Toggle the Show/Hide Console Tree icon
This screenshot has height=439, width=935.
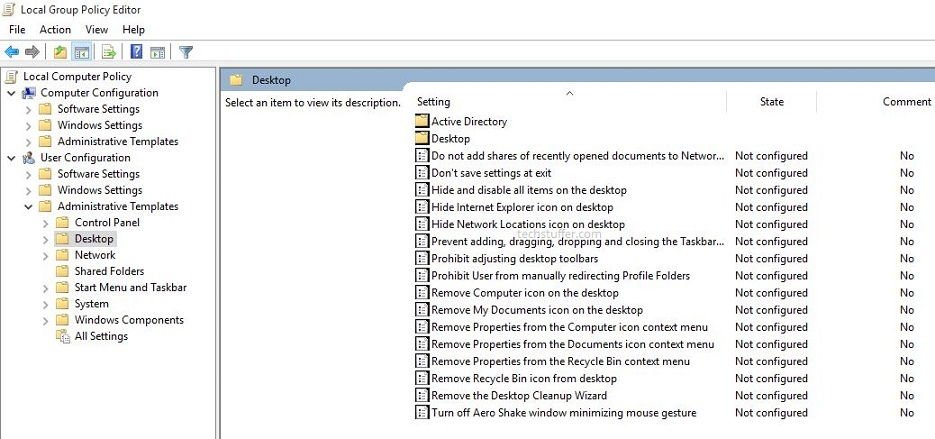point(82,52)
